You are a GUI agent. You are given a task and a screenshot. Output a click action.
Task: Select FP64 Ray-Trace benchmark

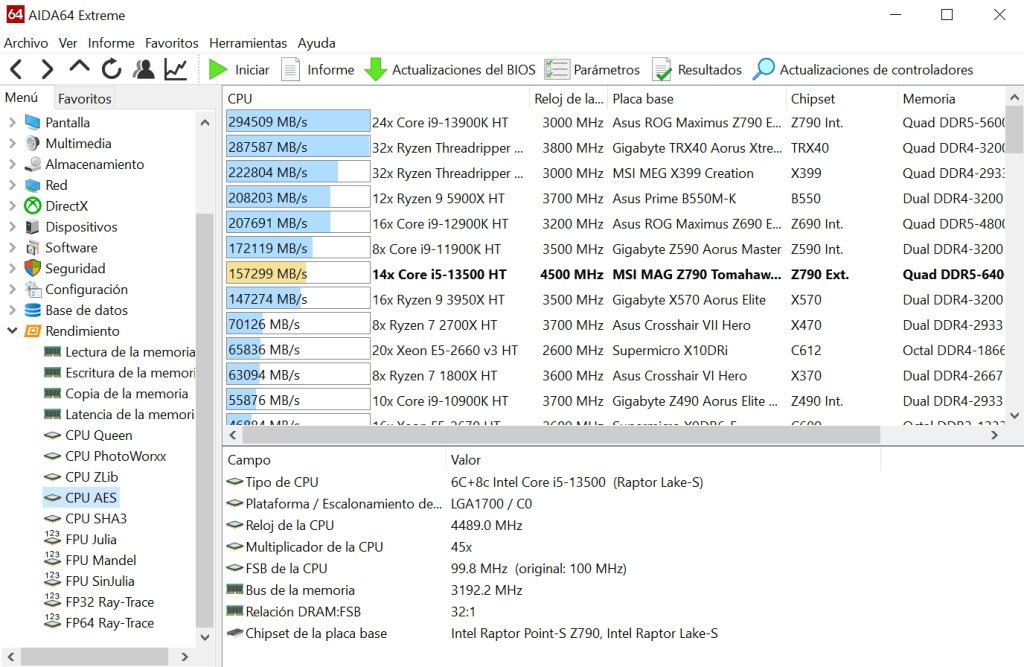pos(110,623)
